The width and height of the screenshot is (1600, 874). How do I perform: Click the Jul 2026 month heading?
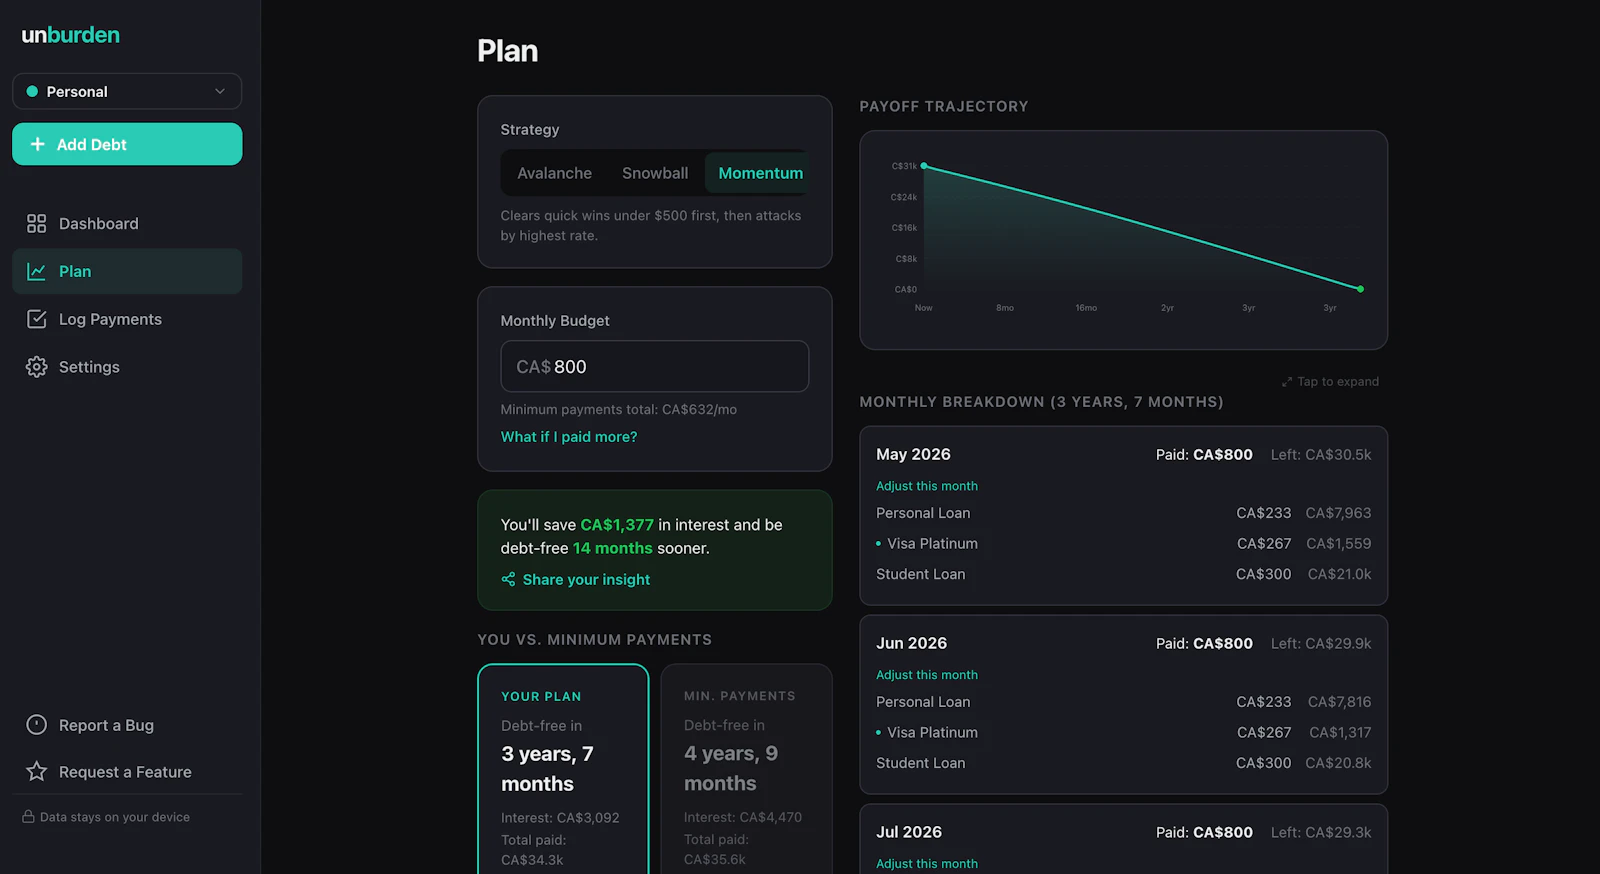coord(909,832)
